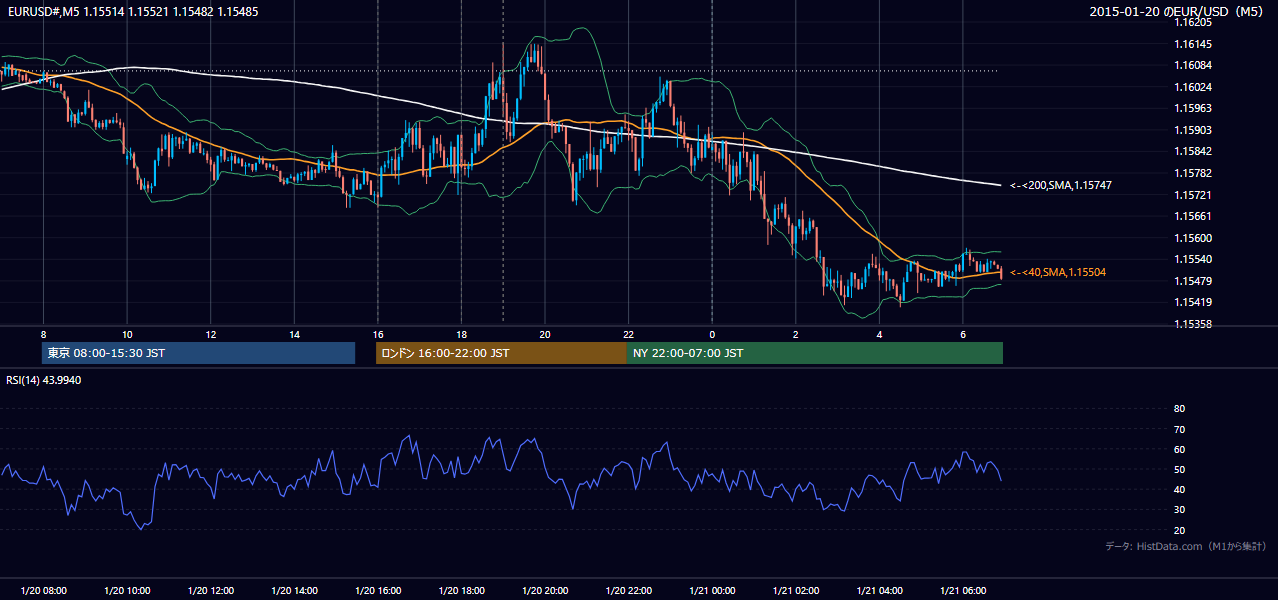Click RSI scale value 60
The height and width of the screenshot is (600, 1278).
coord(1179,449)
